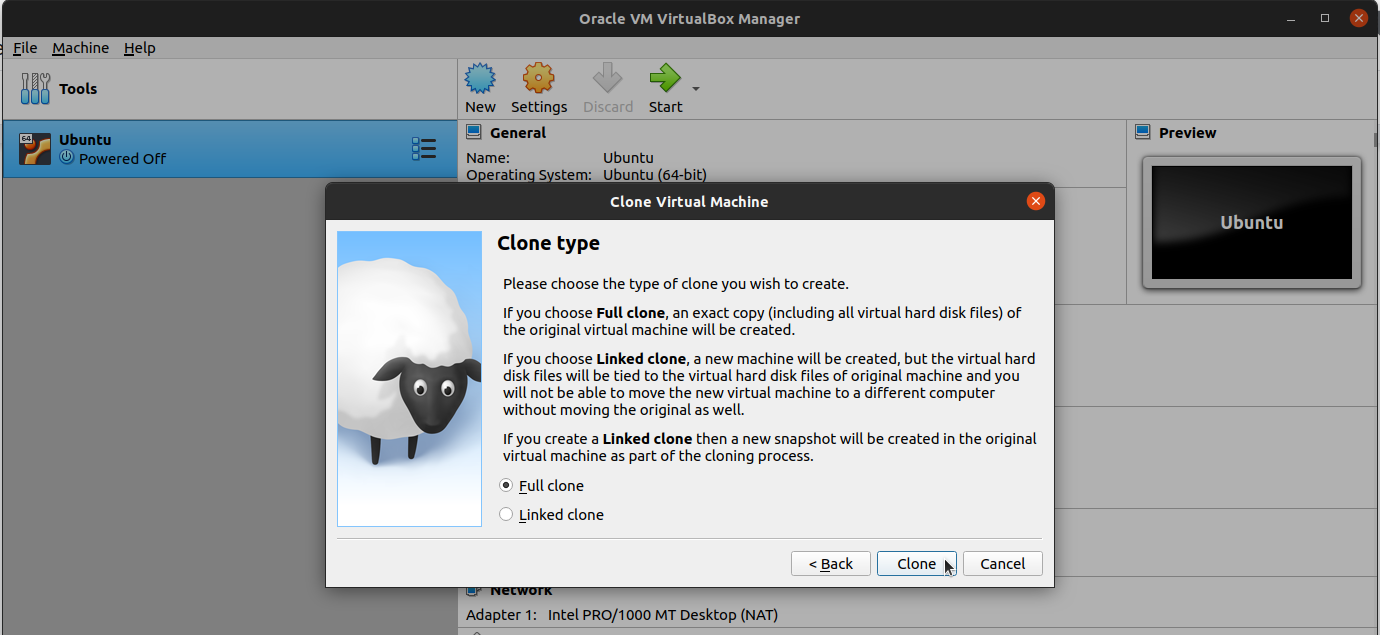Open the Start button dropdown arrow
The height and width of the screenshot is (635, 1380).
(696, 89)
